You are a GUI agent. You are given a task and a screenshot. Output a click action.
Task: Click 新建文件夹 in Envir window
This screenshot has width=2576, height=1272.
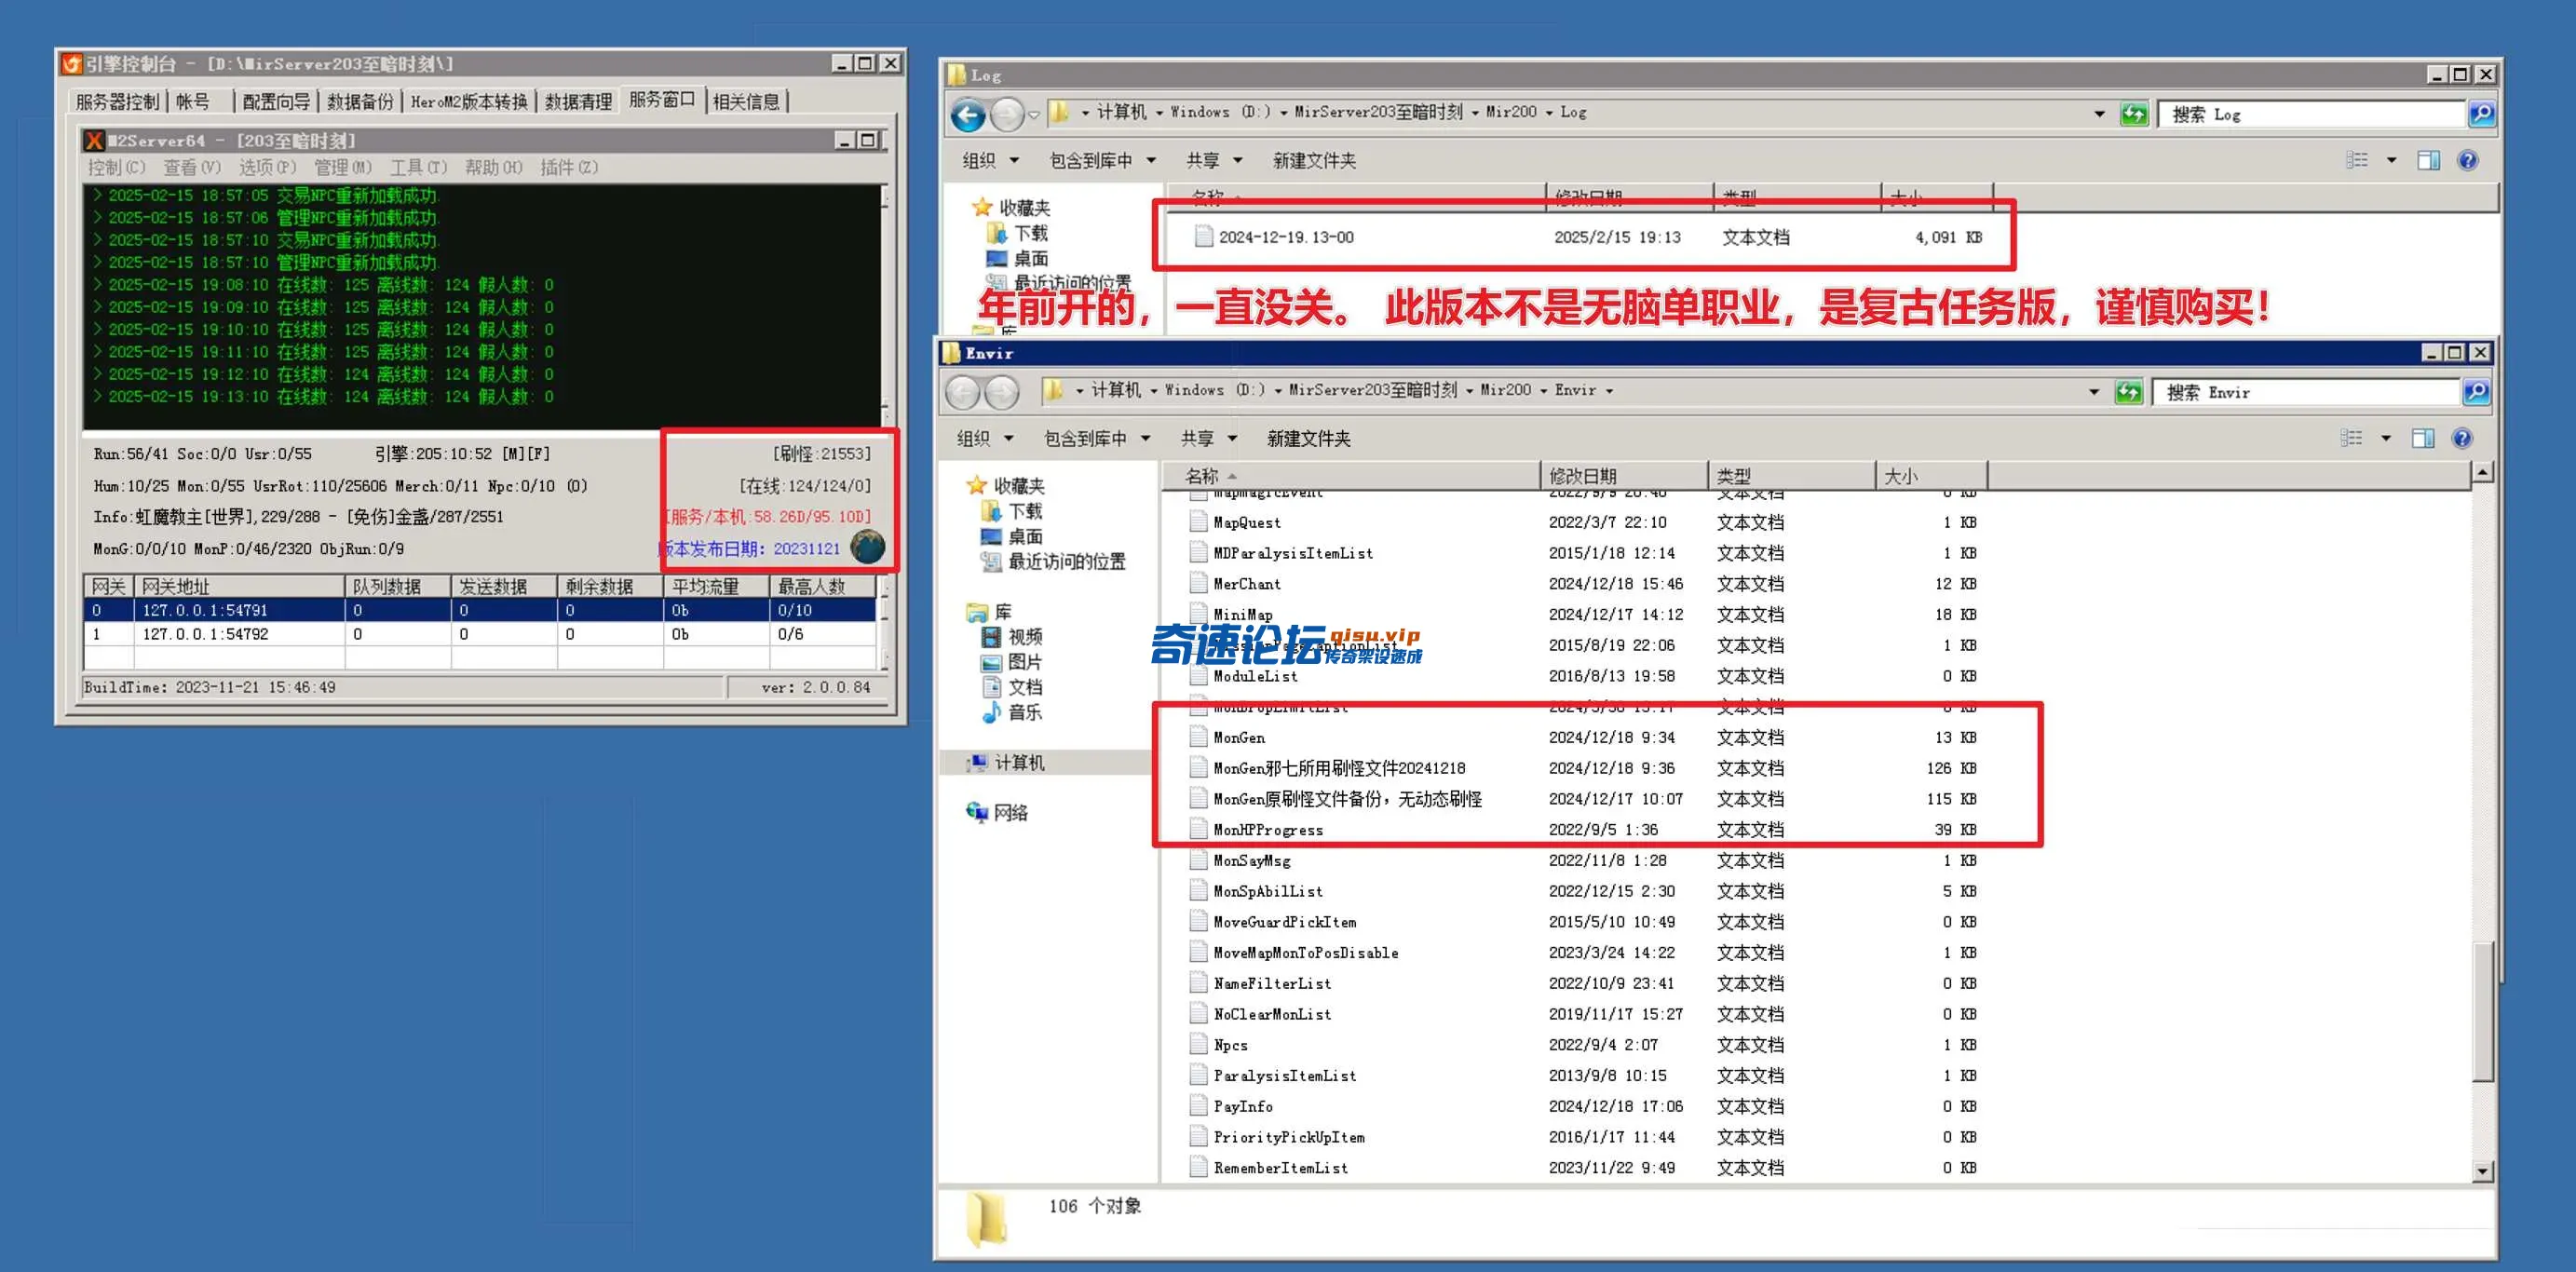point(1308,438)
